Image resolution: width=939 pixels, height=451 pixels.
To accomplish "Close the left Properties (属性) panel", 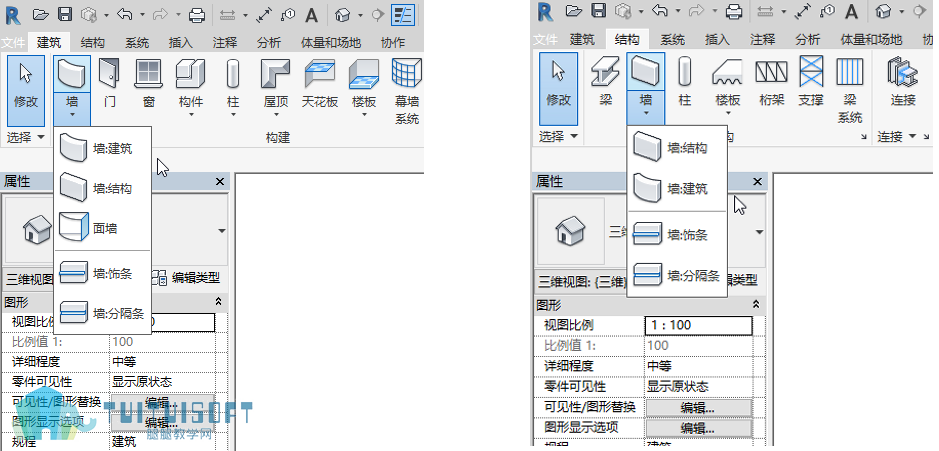I will (220, 181).
